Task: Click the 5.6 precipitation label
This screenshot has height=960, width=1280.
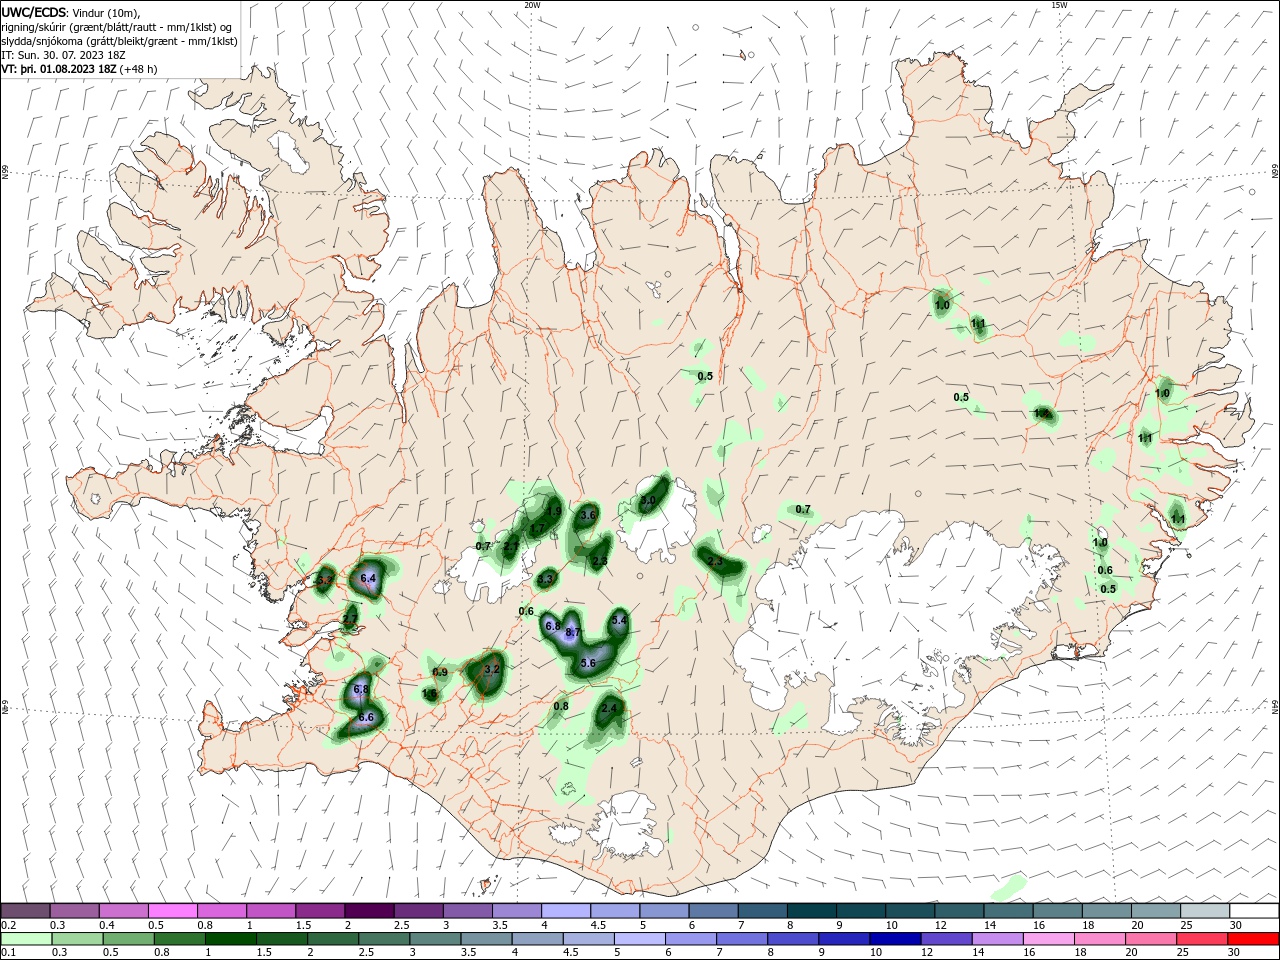Action: pyautogui.click(x=588, y=663)
